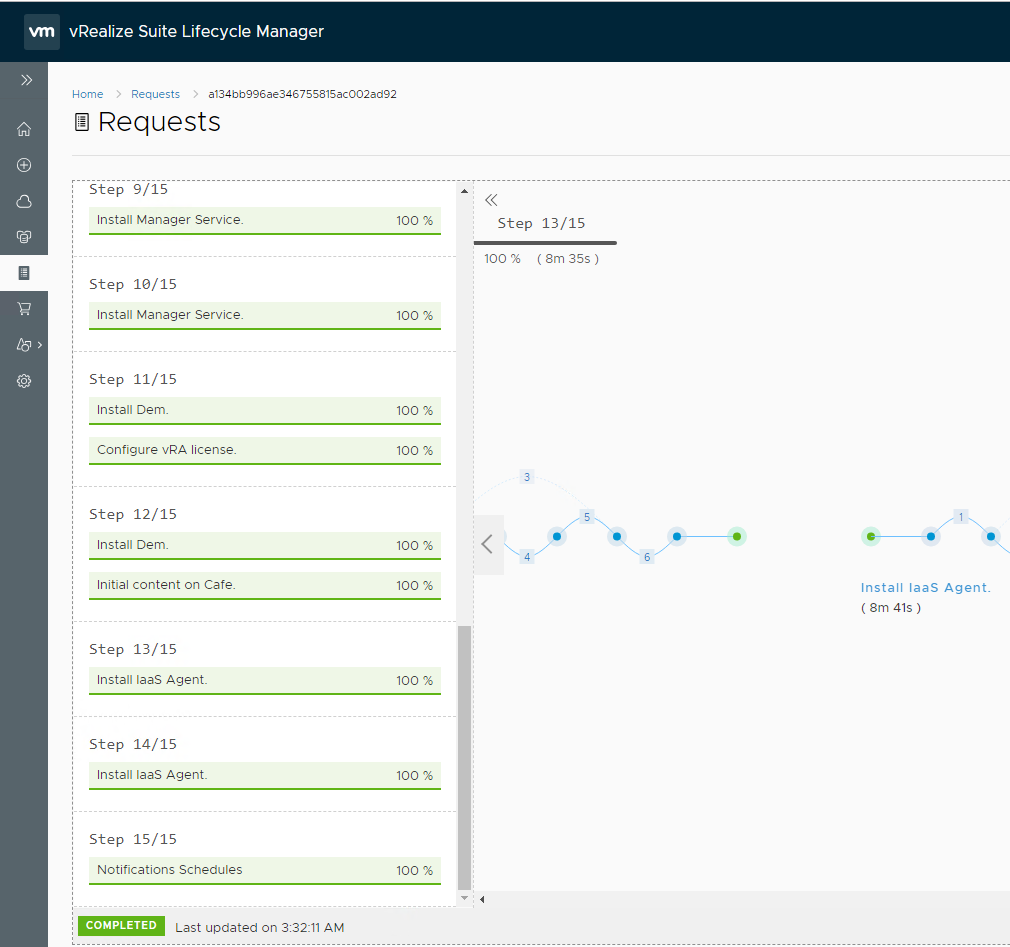Click the Create Environment plus icon

[x=24, y=165]
